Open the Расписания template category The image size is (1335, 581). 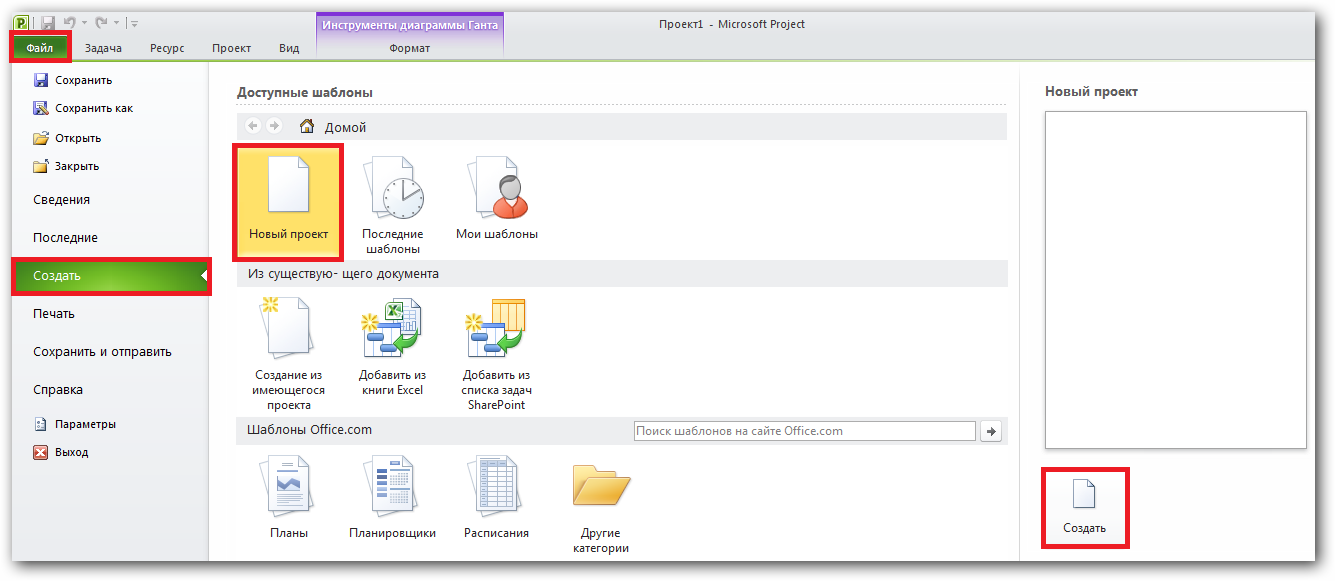(x=497, y=497)
